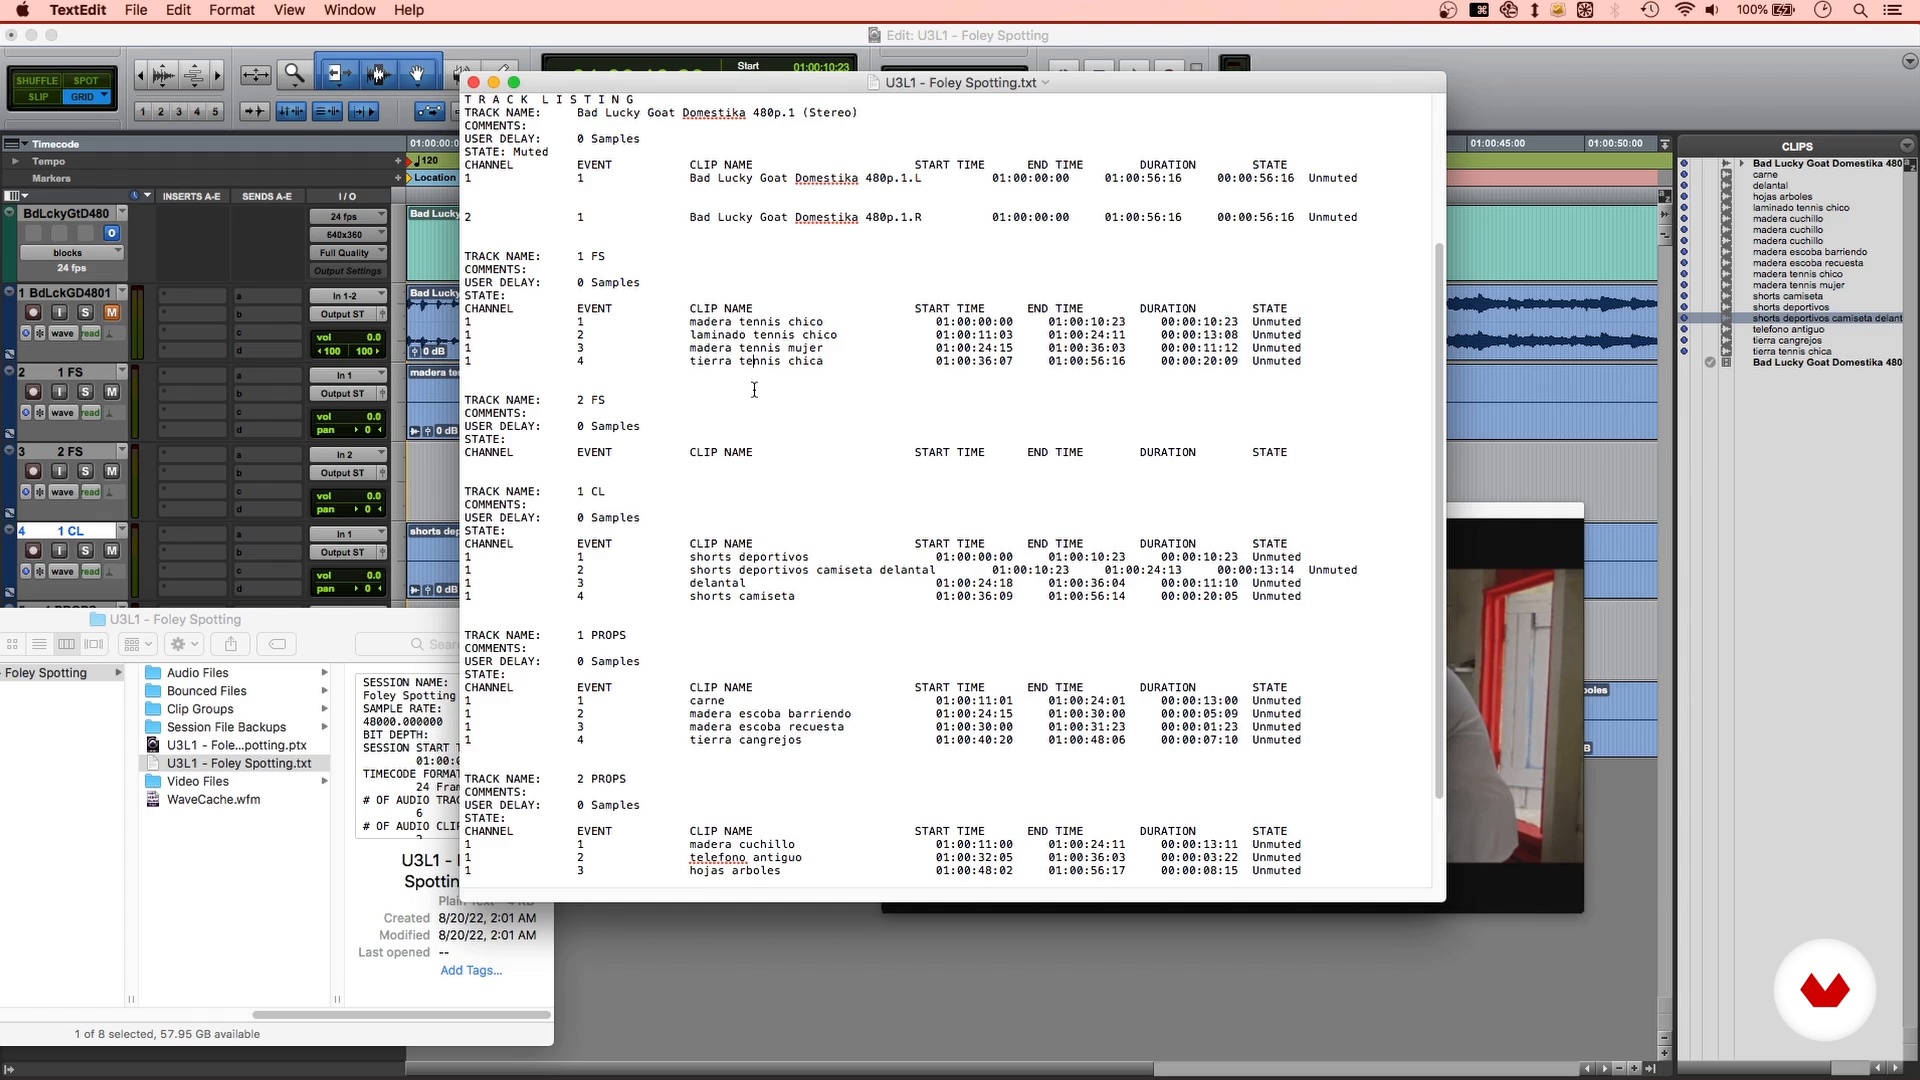Enable Shuffle edit mode
1920x1080 pixels.
(37, 81)
